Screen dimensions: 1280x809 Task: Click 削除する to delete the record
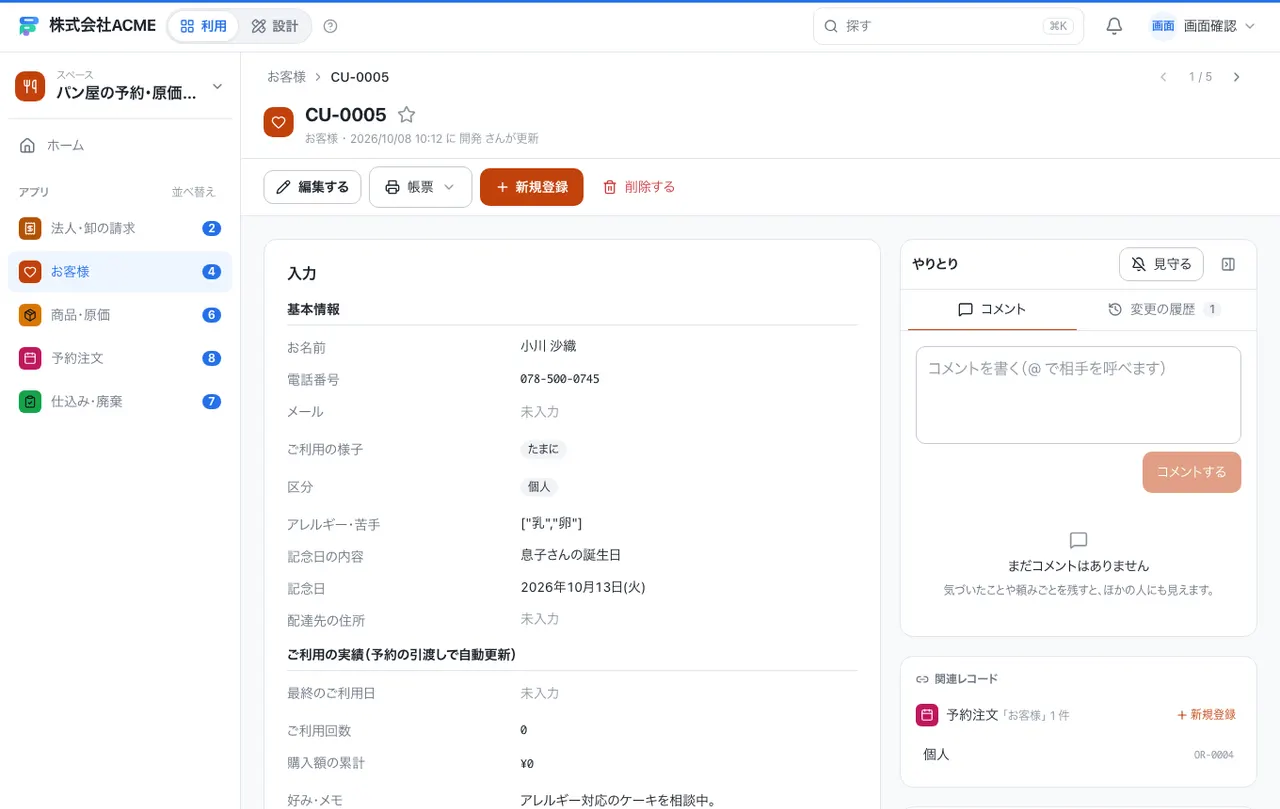639,187
